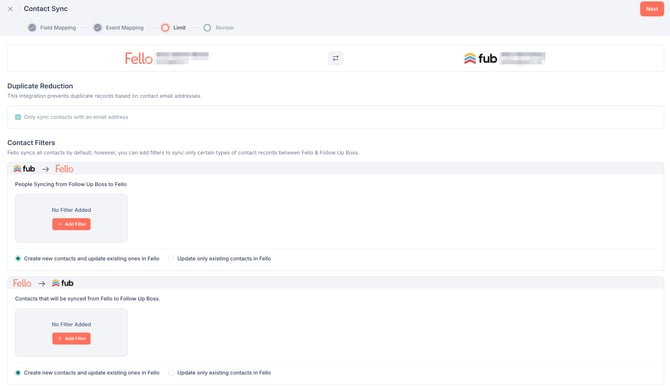This screenshot has width=670, height=390.
Task: Select Create new contacts option under Fello to fub
Action: [18, 373]
